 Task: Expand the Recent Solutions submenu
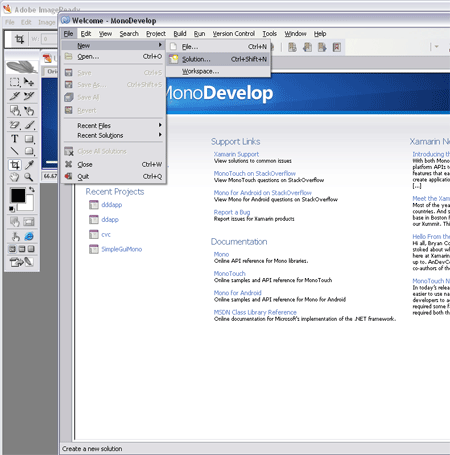point(113,136)
